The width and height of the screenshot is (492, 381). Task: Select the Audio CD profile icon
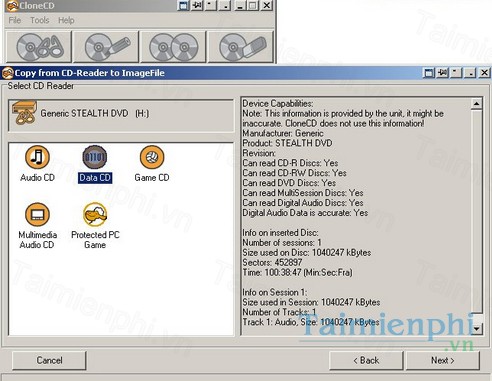[37, 157]
